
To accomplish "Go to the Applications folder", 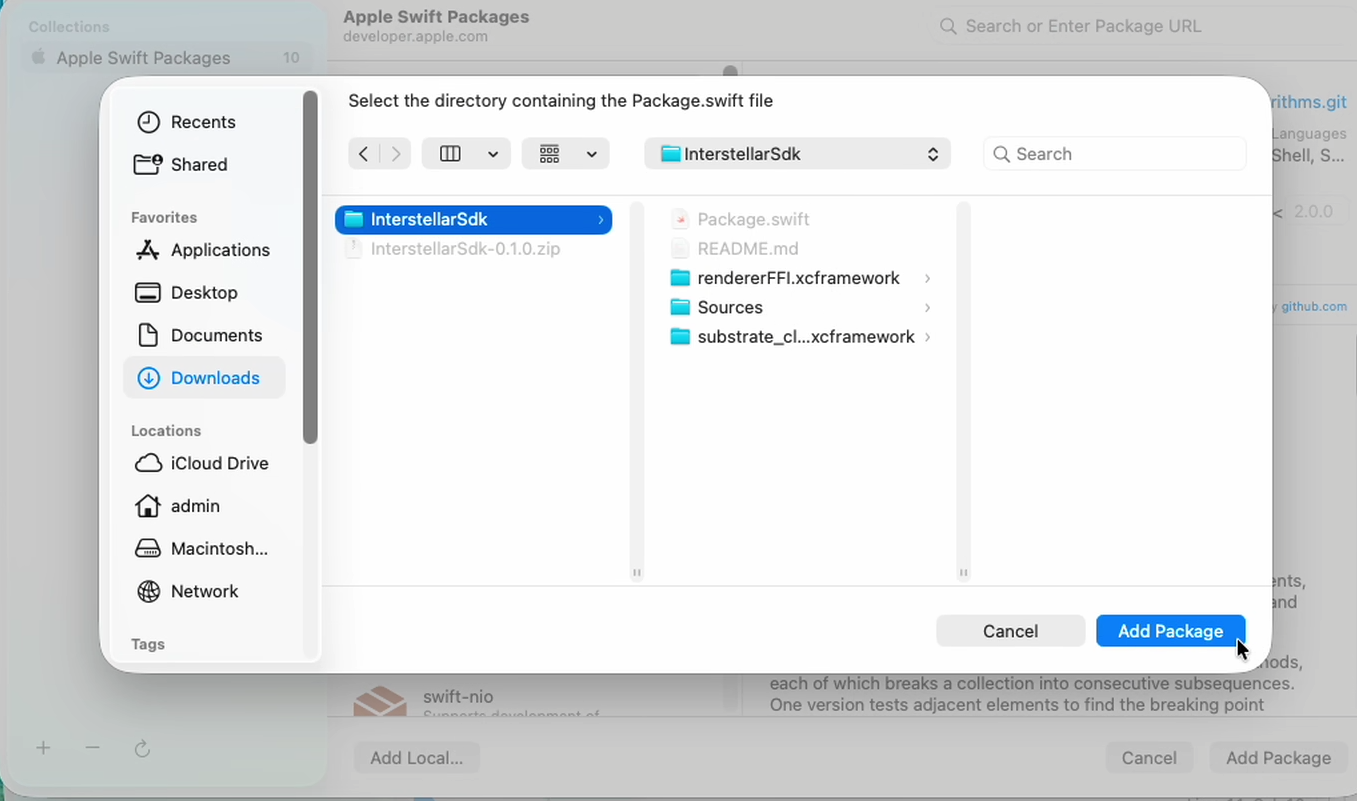I will pyautogui.click(x=203, y=250).
